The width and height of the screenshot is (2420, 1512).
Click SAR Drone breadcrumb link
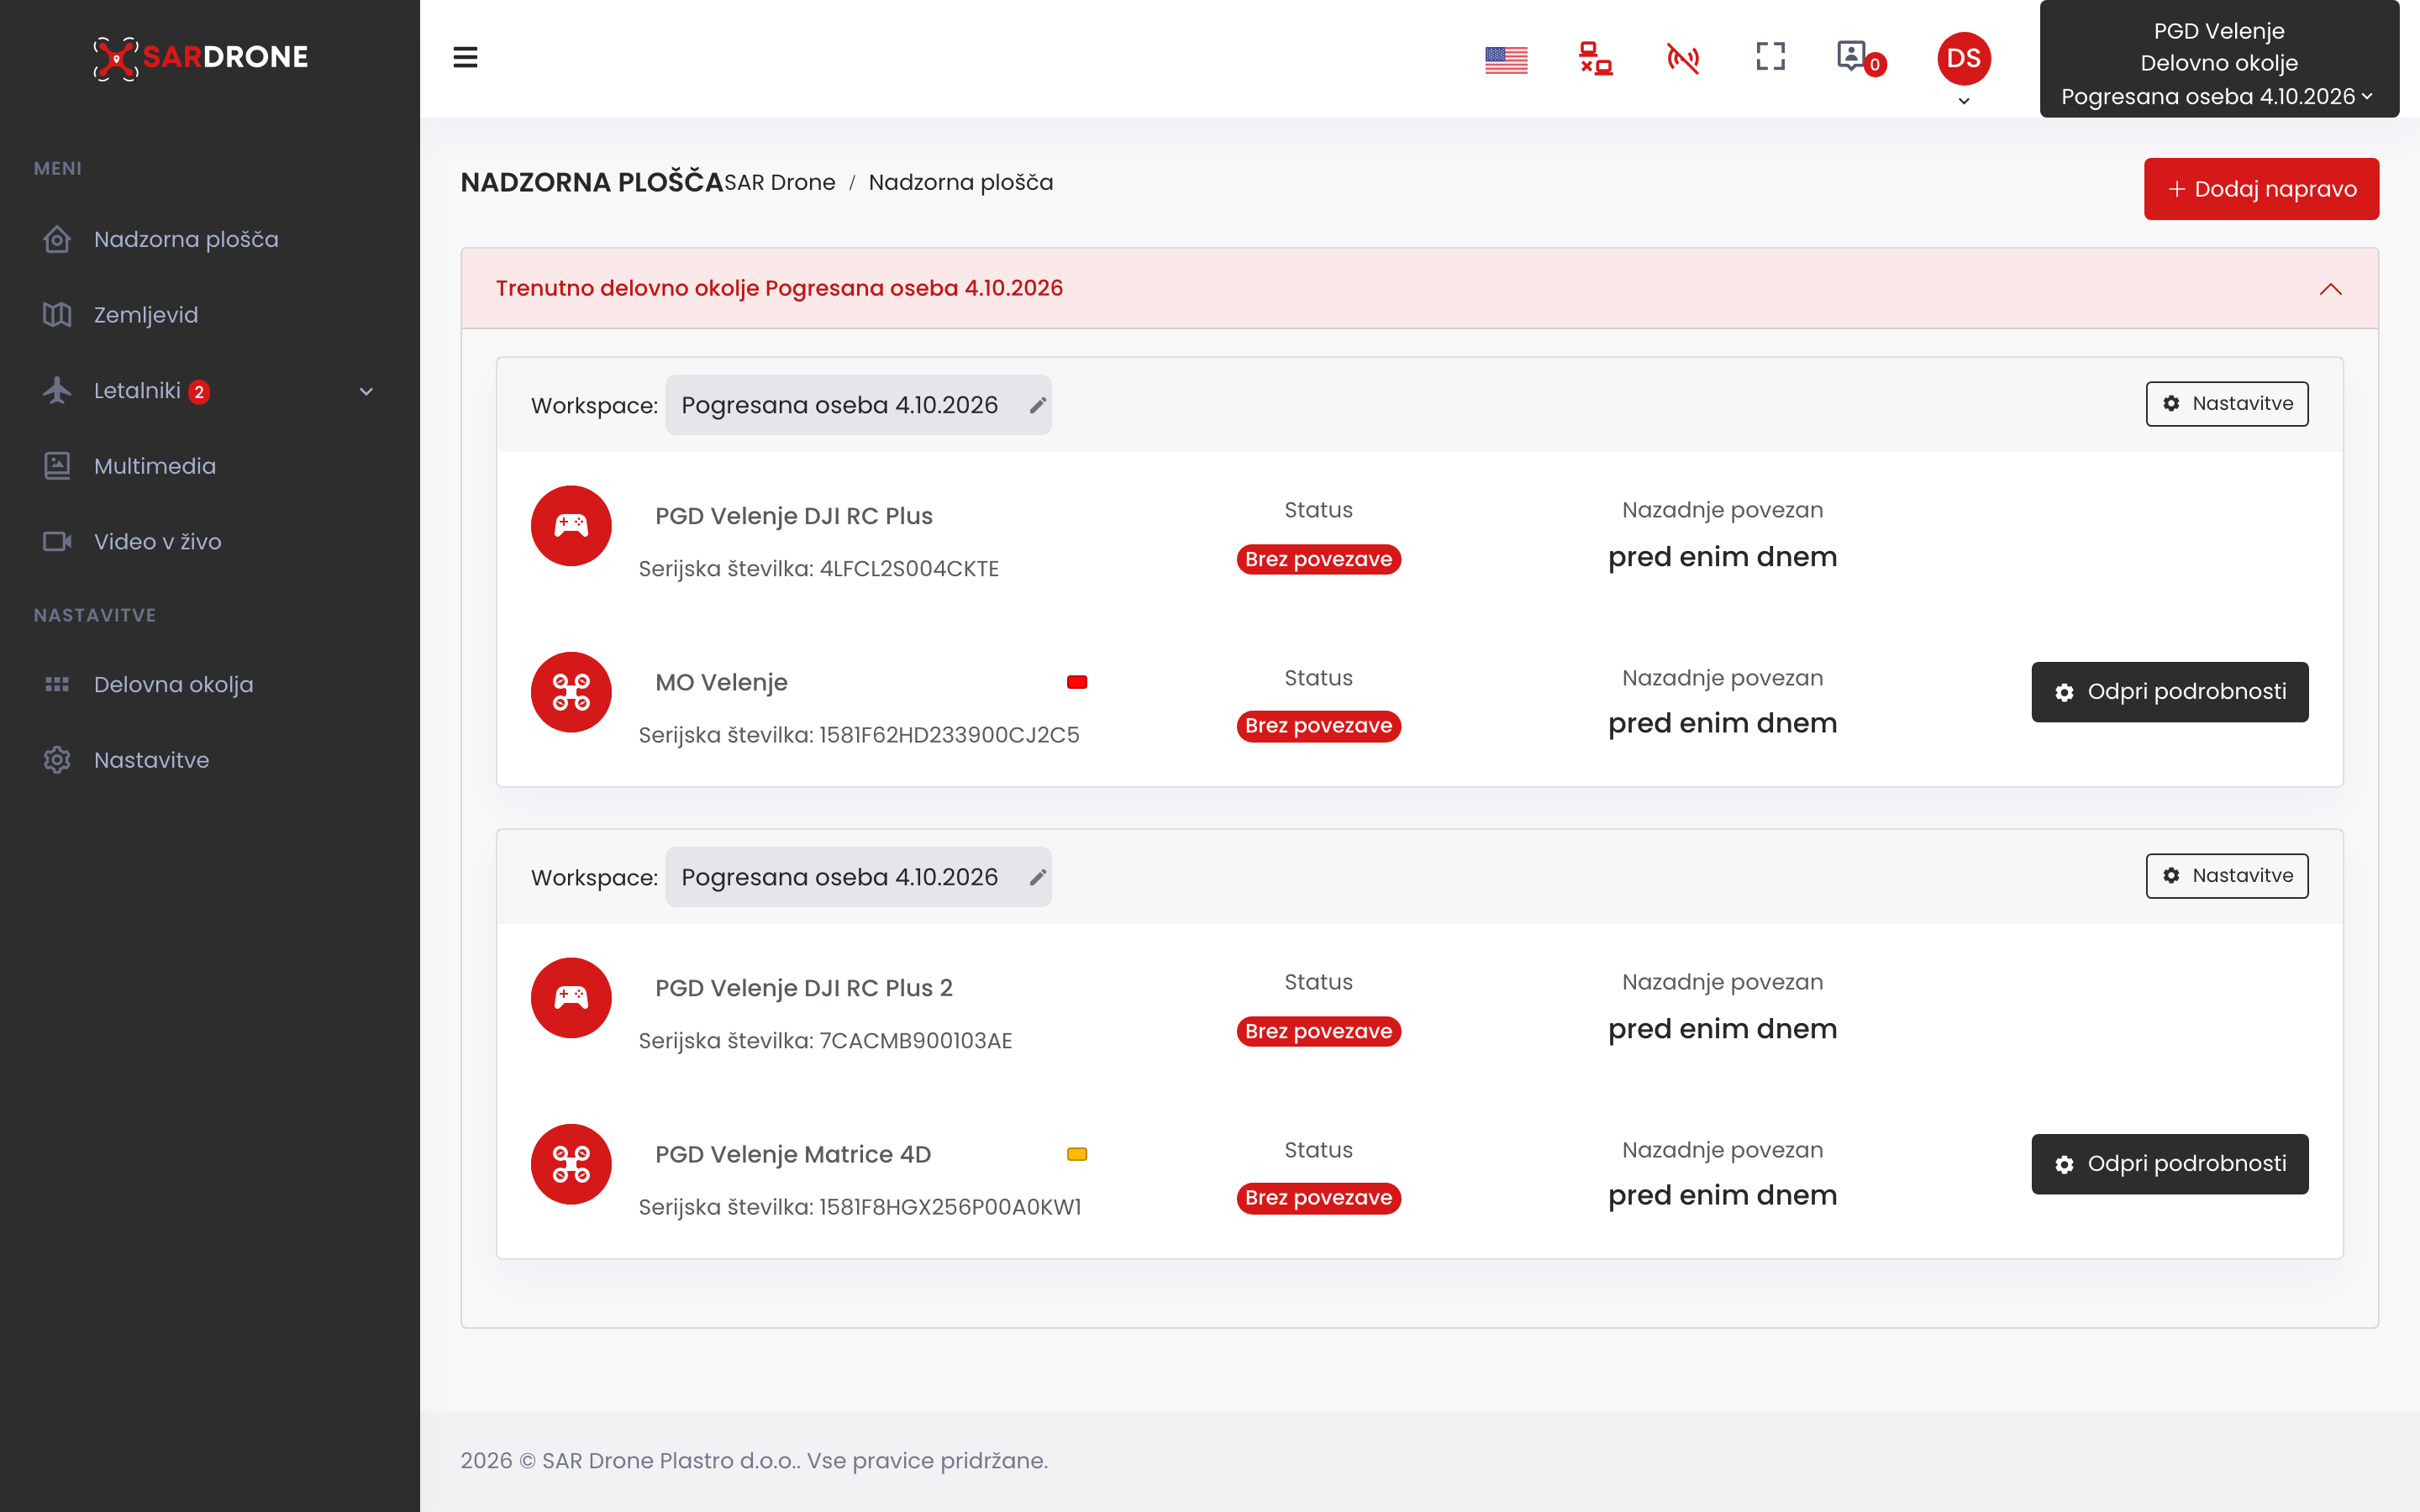coord(779,182)
